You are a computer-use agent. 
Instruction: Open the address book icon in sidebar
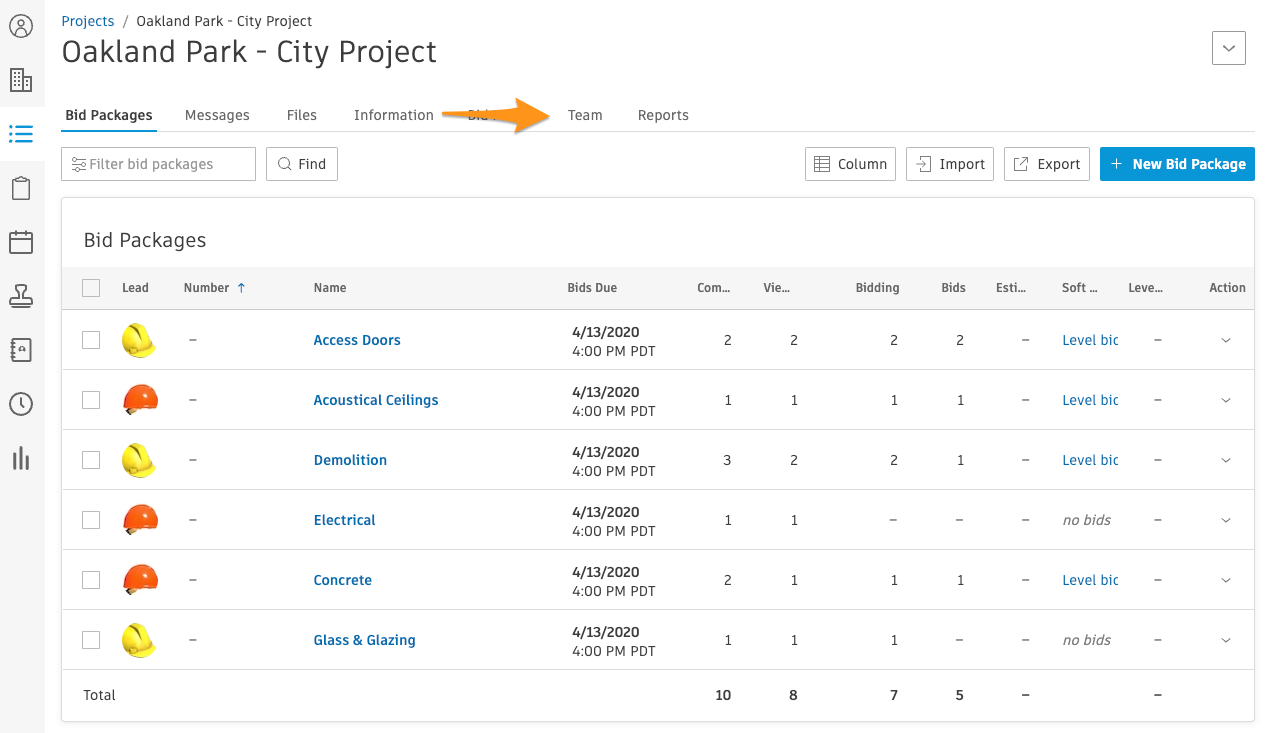coord(22,350)
